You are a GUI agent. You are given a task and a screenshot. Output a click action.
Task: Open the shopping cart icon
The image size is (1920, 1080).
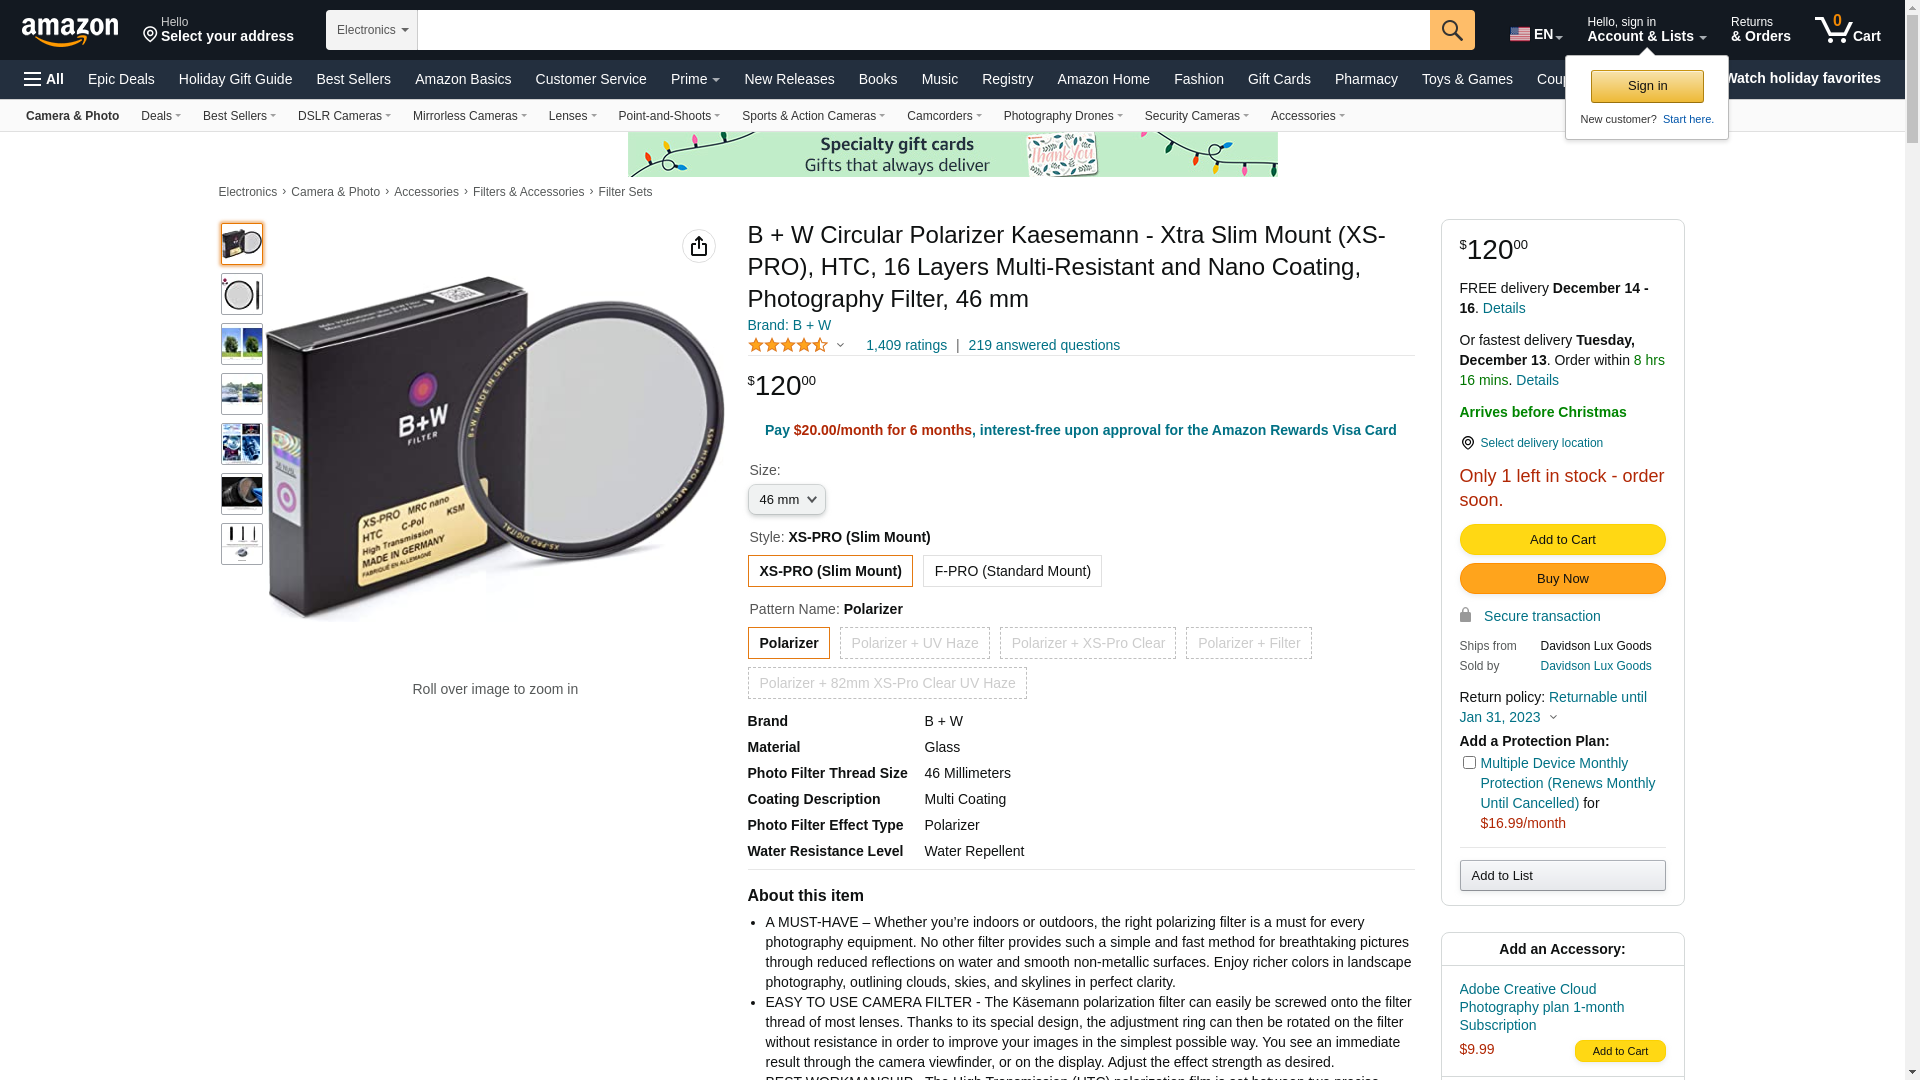coord(1847,30)
